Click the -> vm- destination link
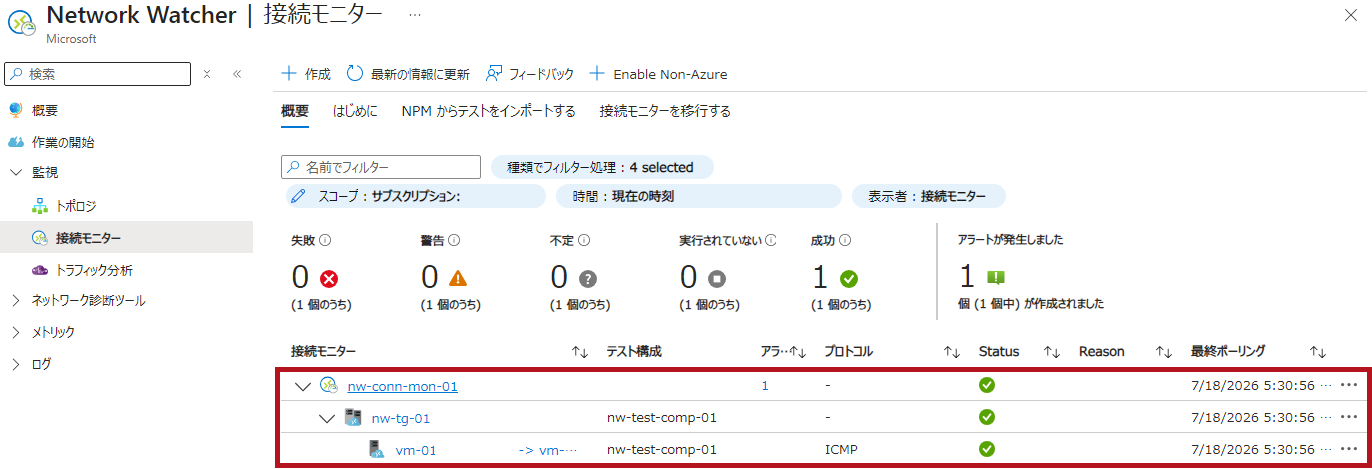The width and height of the screenshot is (1372, 469). pos(548,450)
